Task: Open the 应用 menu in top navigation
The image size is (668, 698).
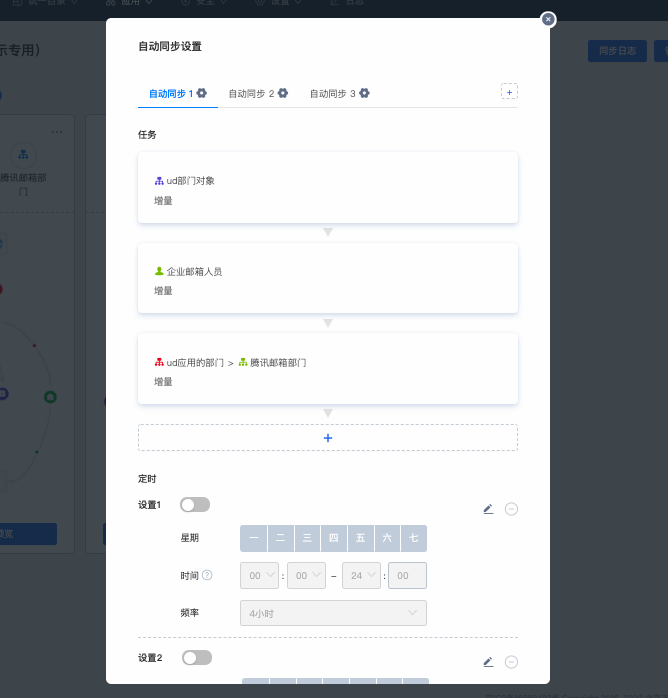Action: pyautogui.click(x=130, y=2)
